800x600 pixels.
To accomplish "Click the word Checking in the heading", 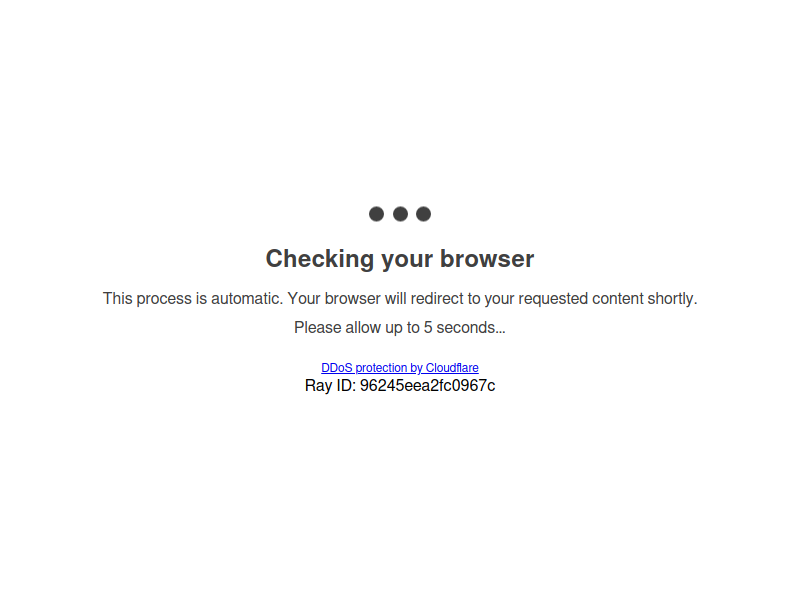I will pyautogui.click(x=320, y=259).
